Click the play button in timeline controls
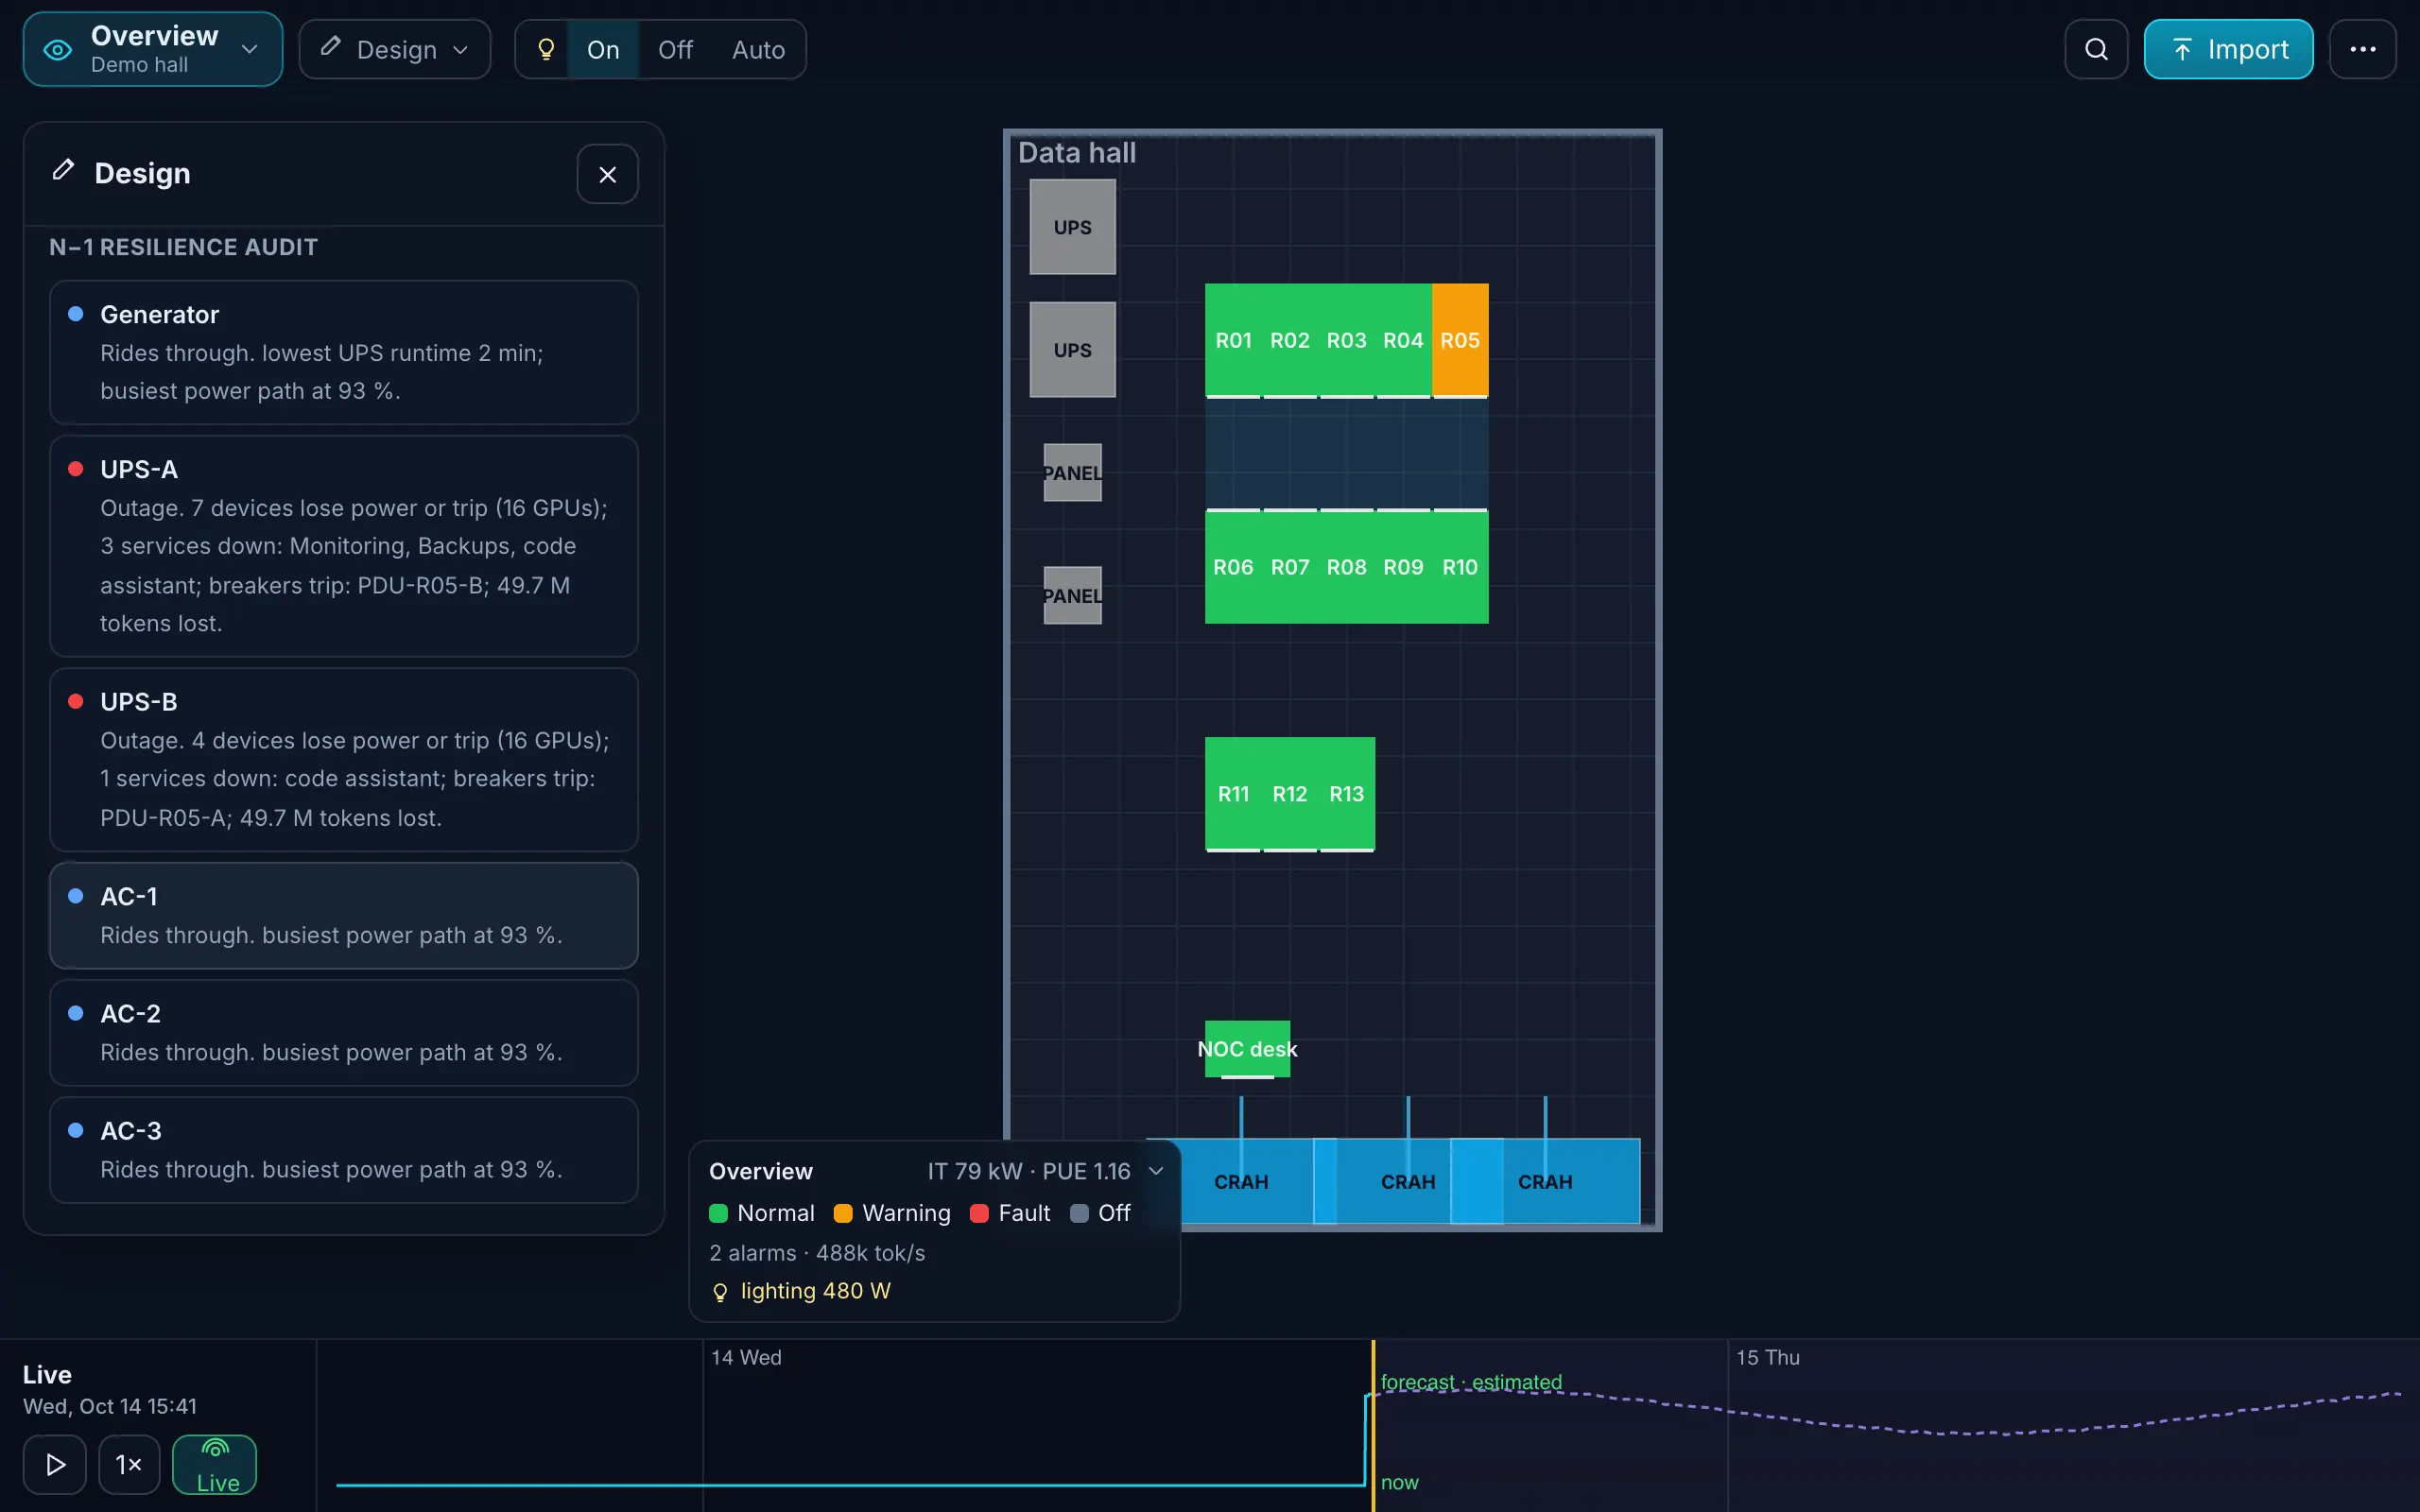 (55, 1464)
